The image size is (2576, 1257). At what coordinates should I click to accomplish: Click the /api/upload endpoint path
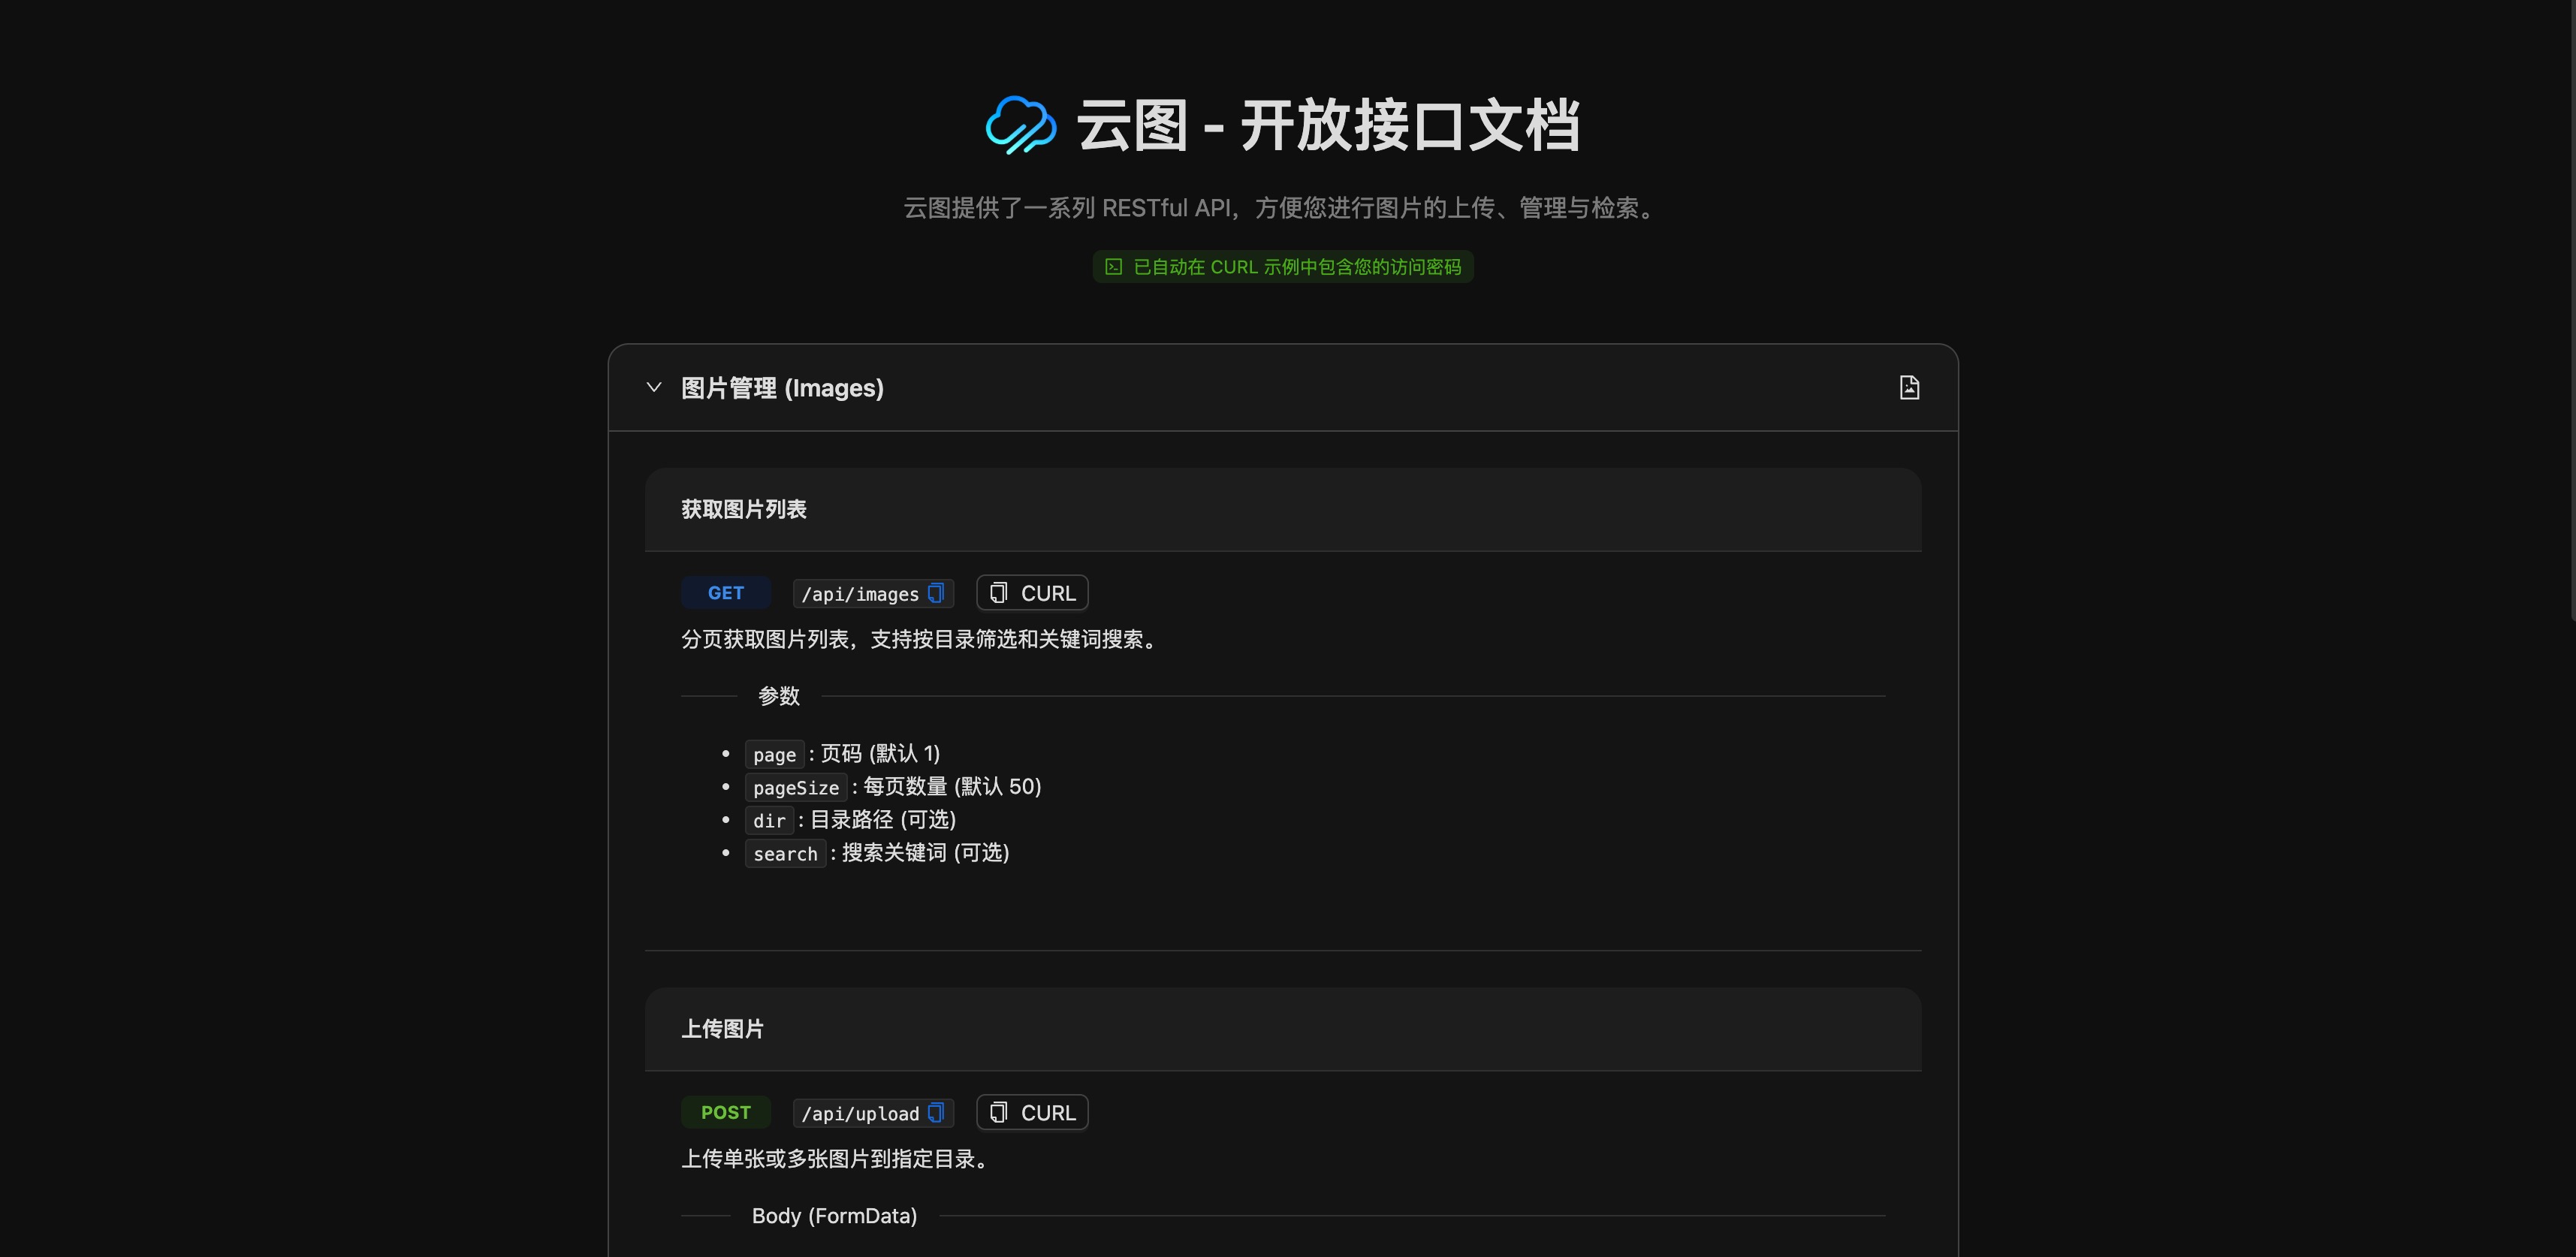tap(860, 1113)
